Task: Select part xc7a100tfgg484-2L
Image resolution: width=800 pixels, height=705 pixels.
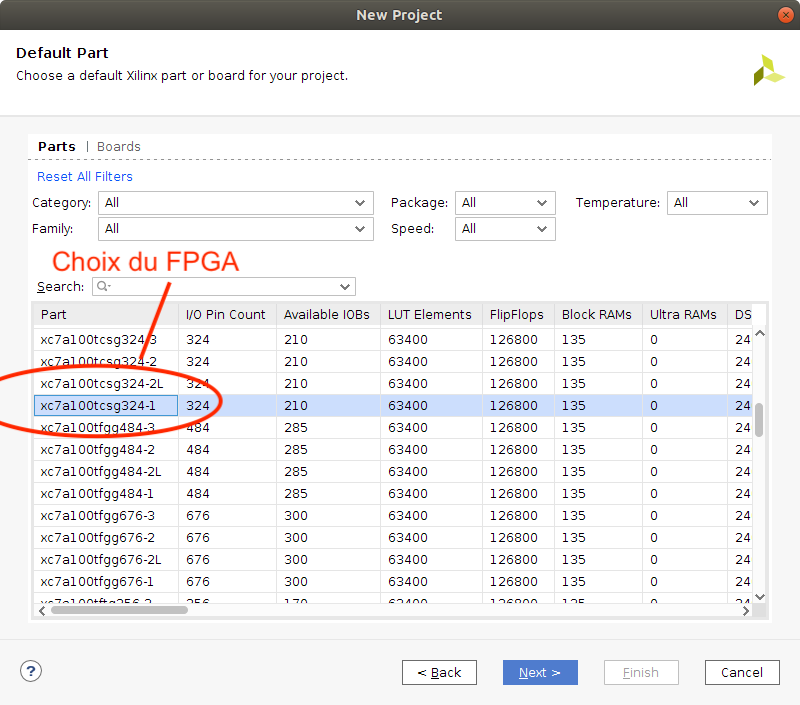Action: (106, 471)
